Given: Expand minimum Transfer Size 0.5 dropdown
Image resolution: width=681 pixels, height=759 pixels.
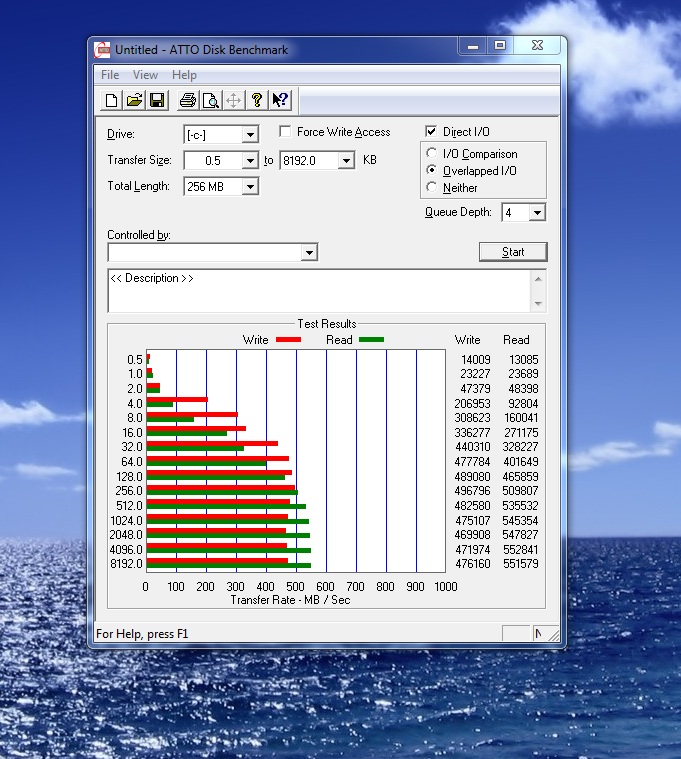Looking at the screenshot, I should [250, 160].
